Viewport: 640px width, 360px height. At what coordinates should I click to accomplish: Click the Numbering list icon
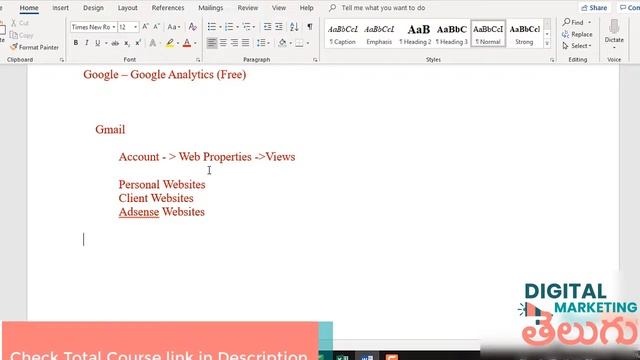[x=229, y=27]
